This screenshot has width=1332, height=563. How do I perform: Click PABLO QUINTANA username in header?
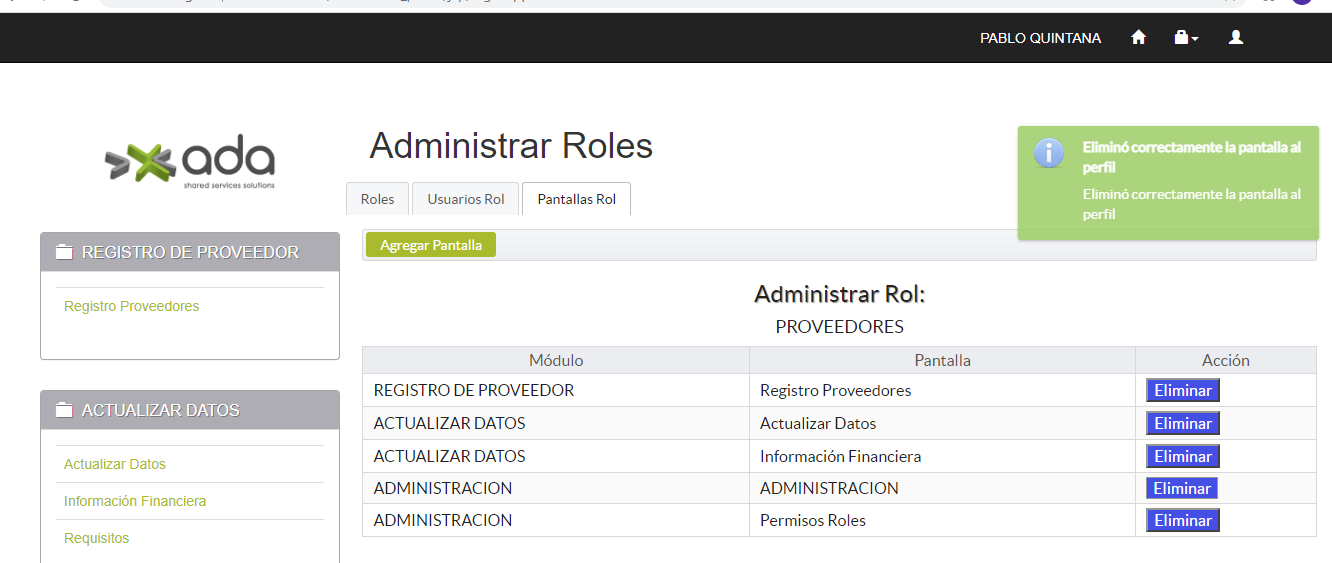tap(1040, 38)
